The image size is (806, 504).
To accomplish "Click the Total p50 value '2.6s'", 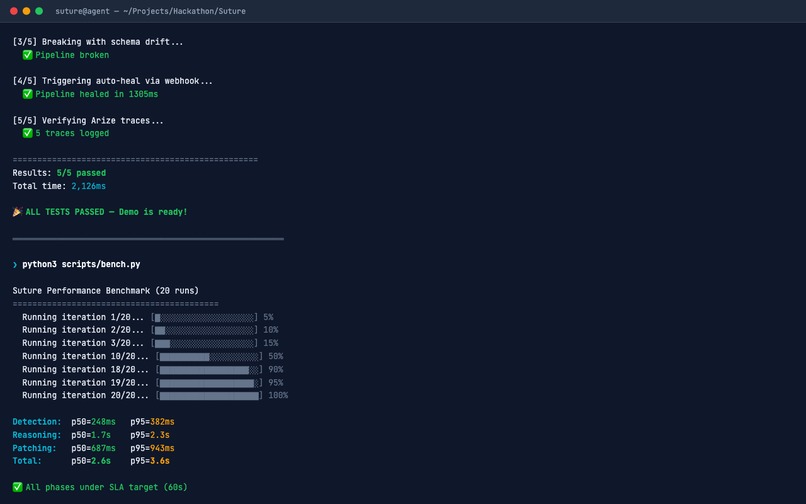I will pos(101,461).
